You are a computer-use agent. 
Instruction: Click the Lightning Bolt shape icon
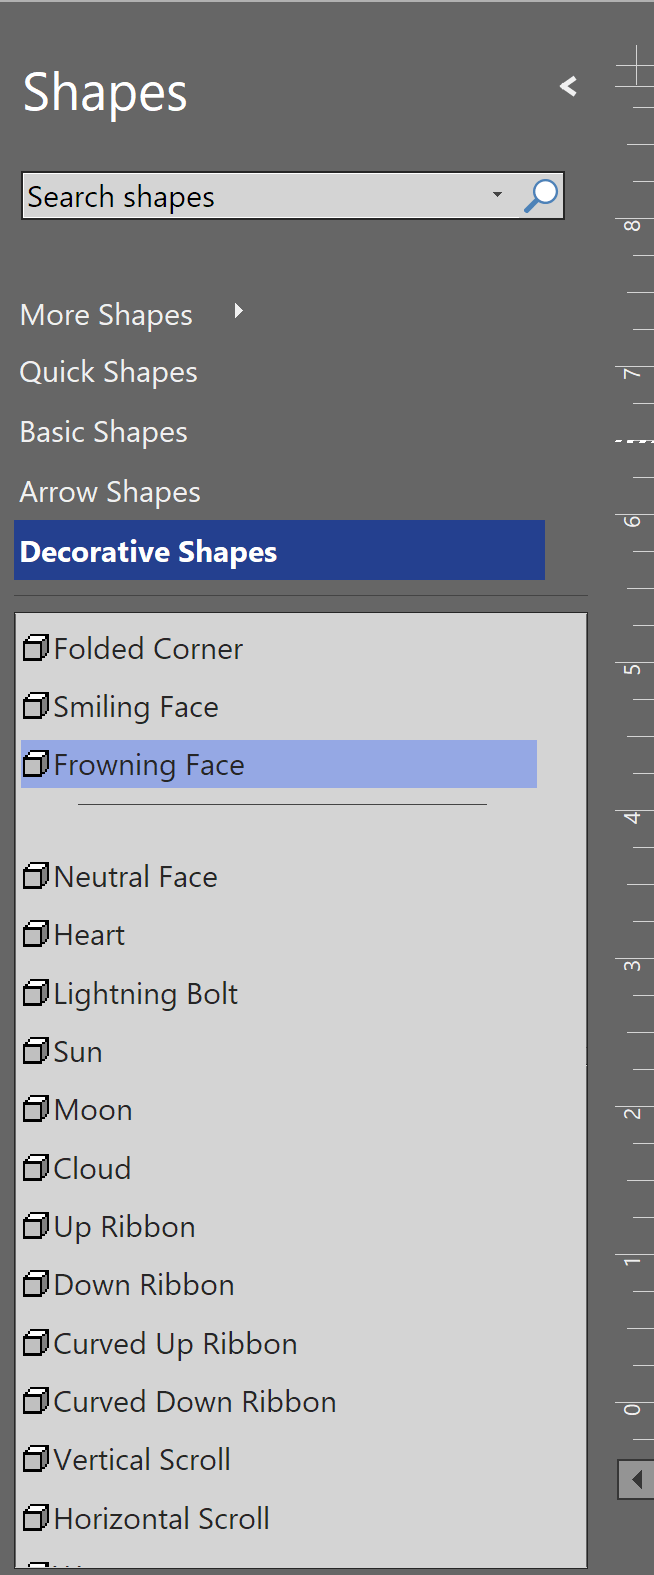(36, 993)
